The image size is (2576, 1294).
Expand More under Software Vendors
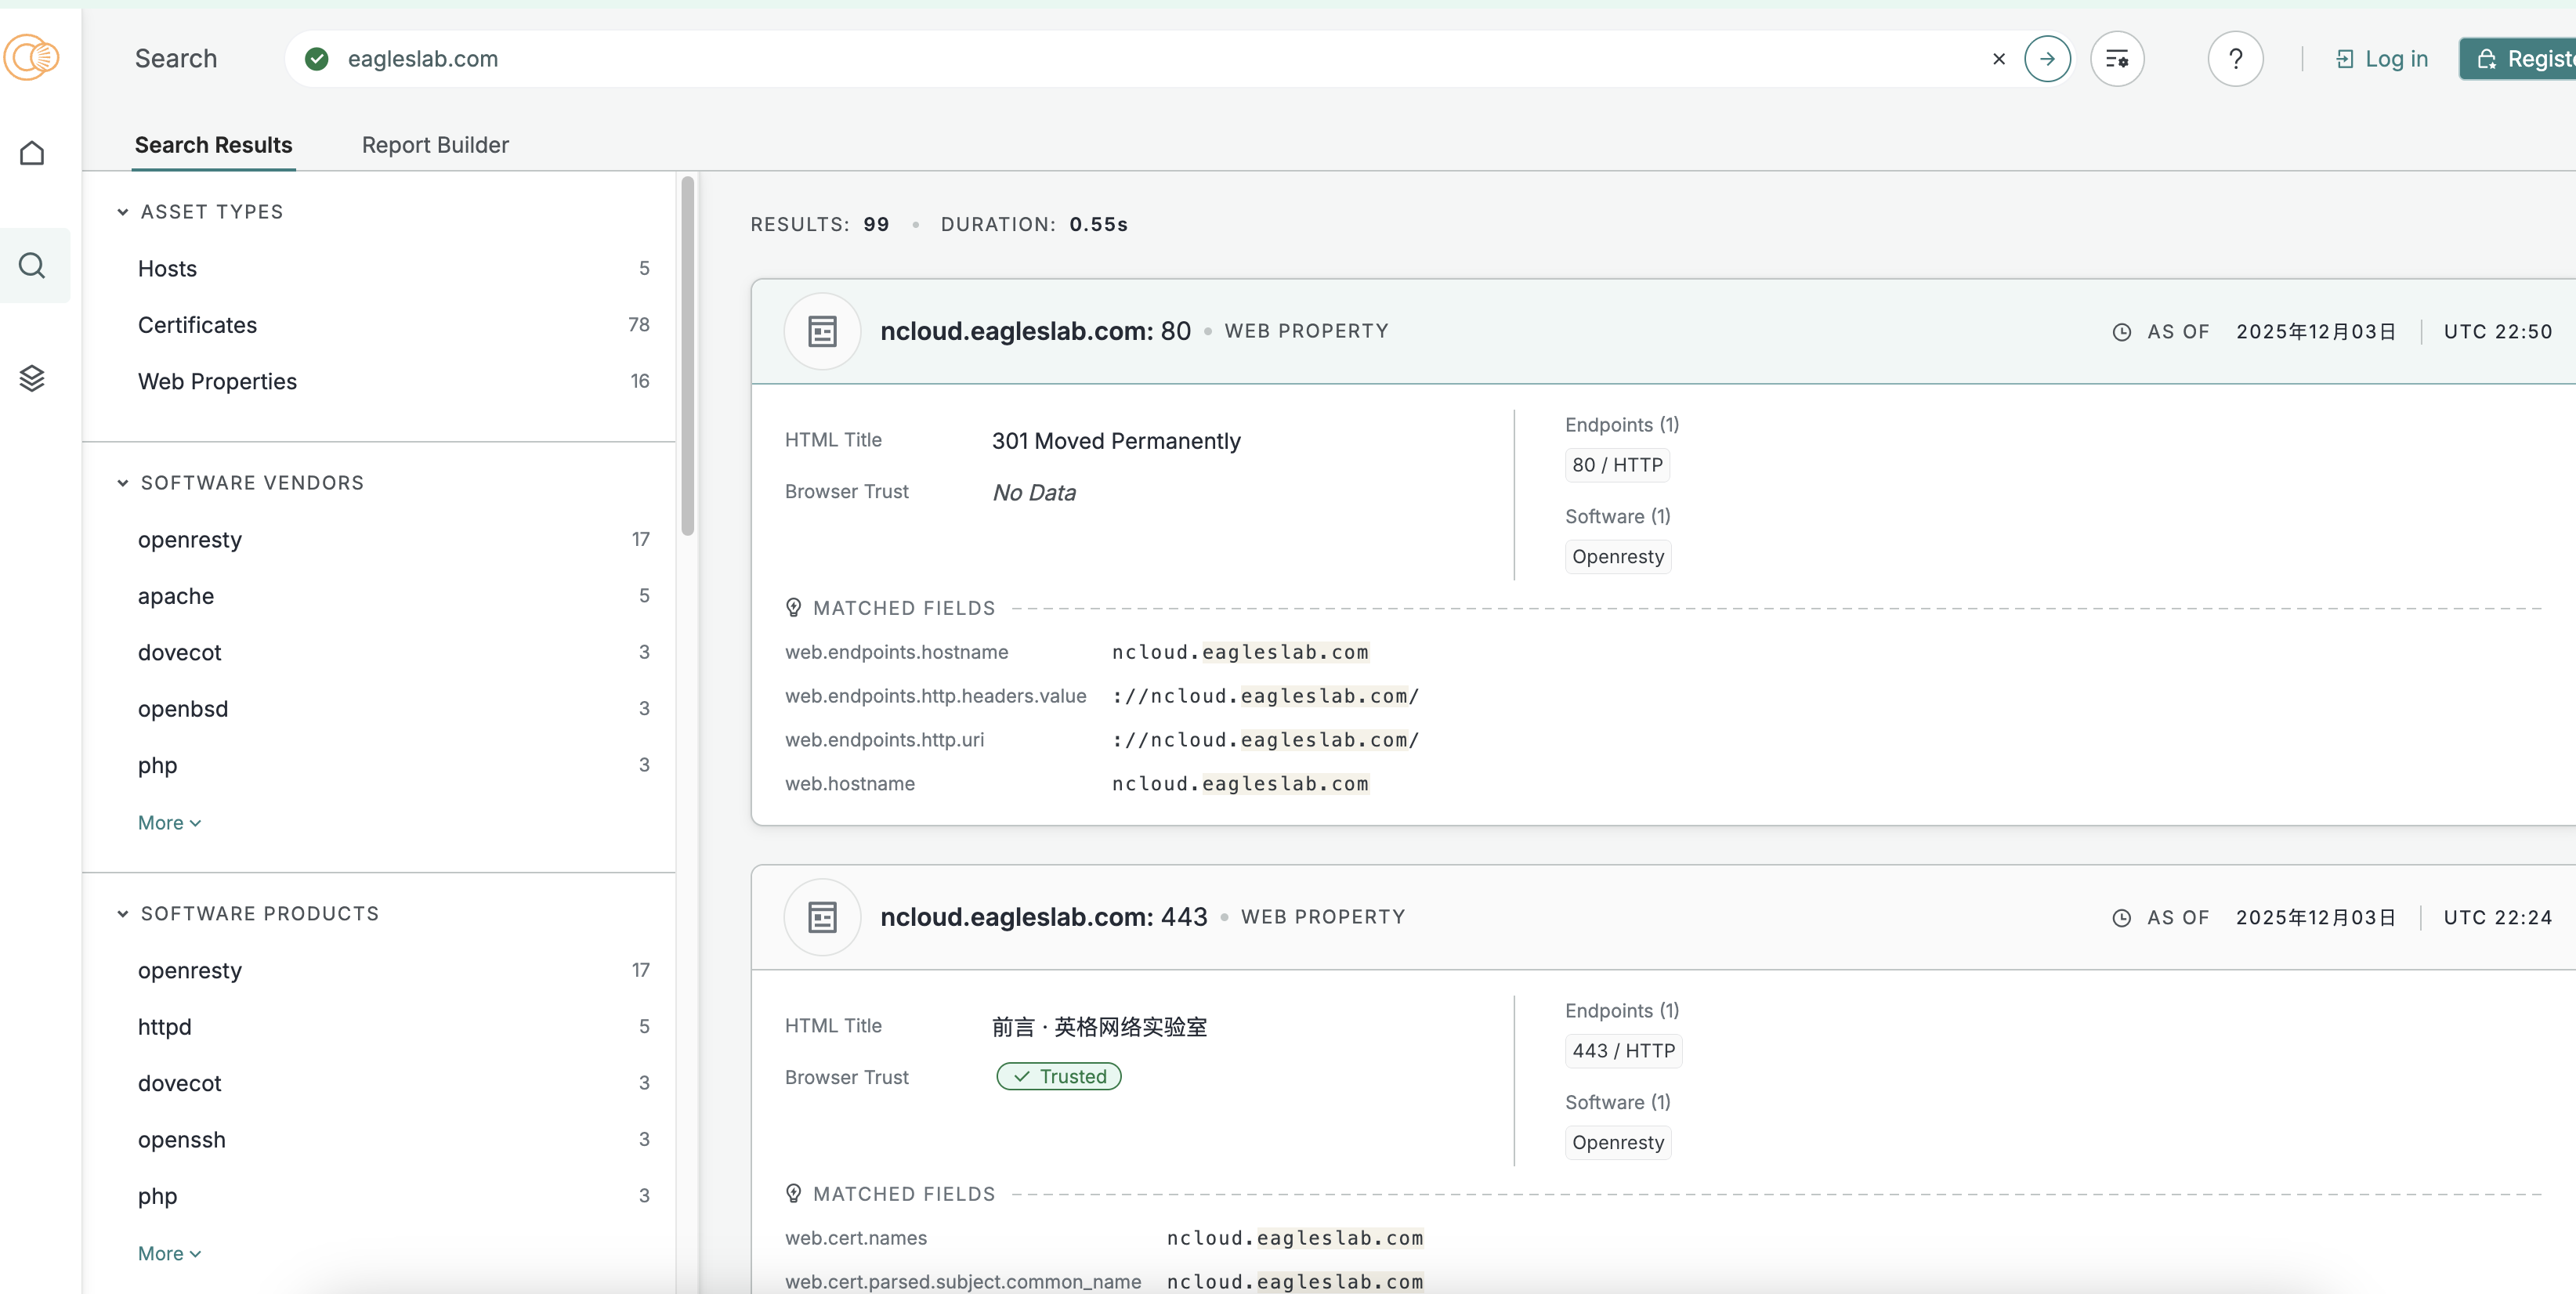[169, 823]
